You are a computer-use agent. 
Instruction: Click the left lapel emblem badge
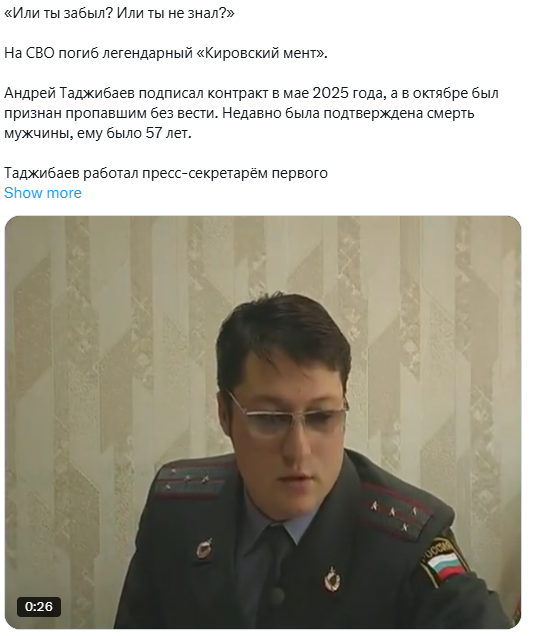(204, 550)
